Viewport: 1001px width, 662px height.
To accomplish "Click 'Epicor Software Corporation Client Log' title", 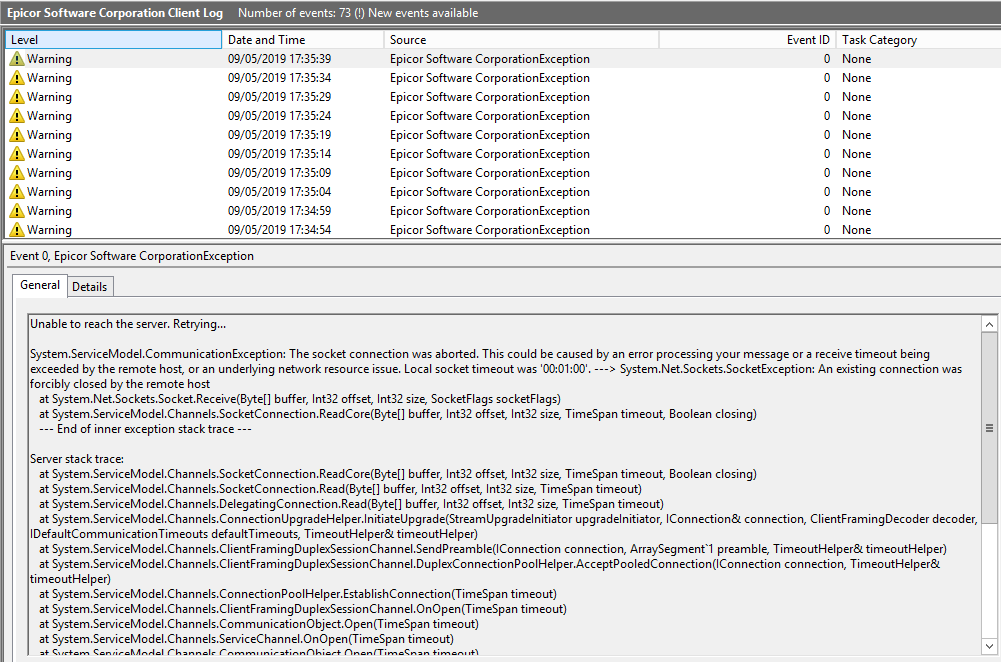I will [115, 13].
